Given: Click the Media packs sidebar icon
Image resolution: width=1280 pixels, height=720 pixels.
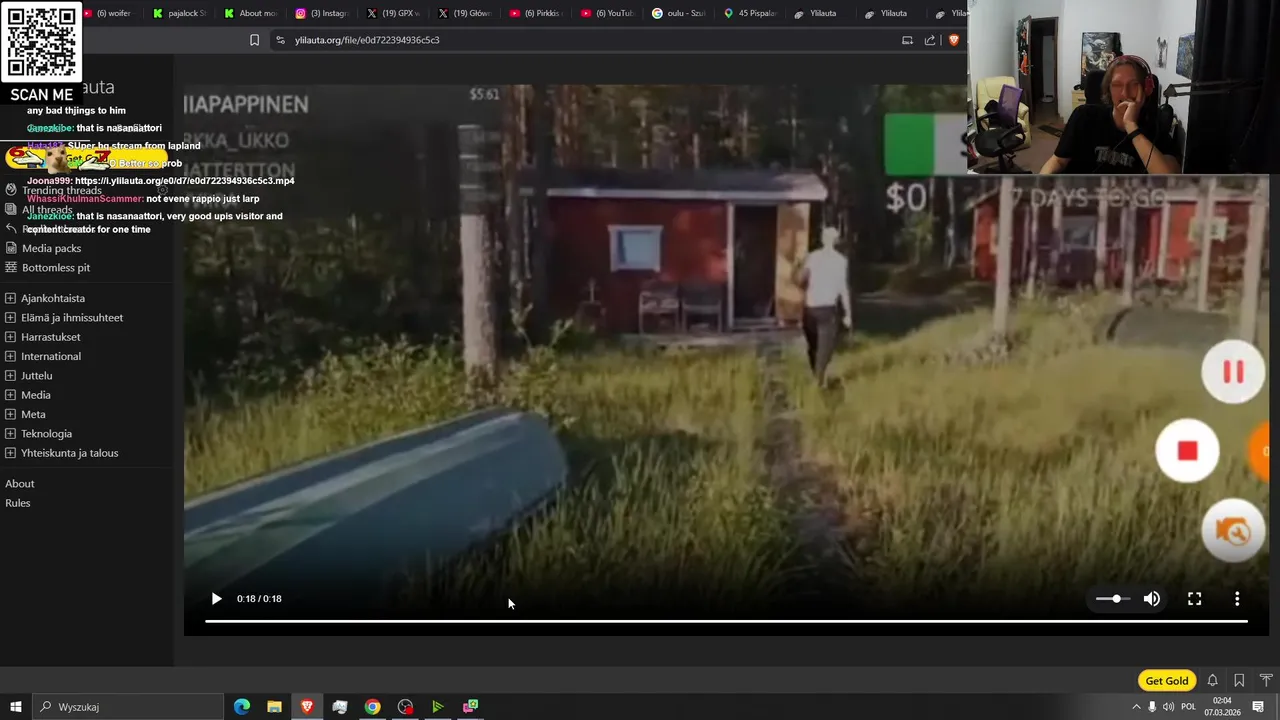Looking at the screenshot, I should click(x=11, y=248).
